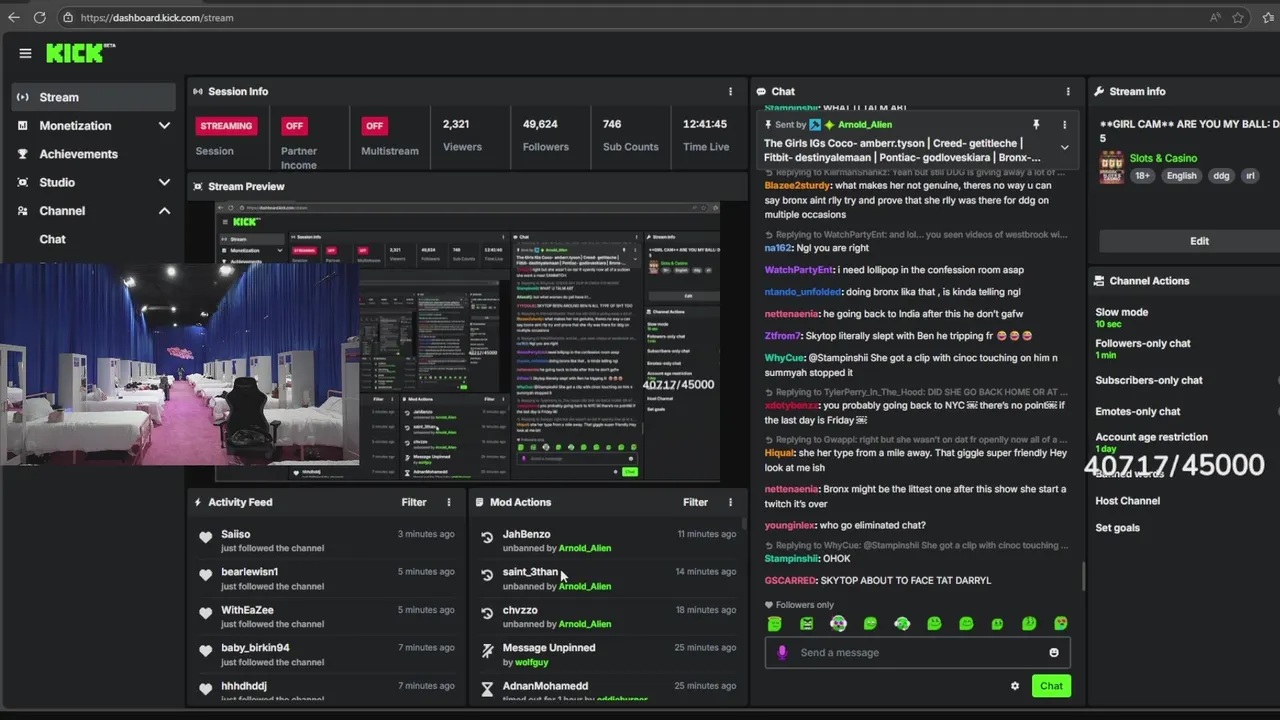Click the Mod Actions panel scrollbar

[743, 523]
